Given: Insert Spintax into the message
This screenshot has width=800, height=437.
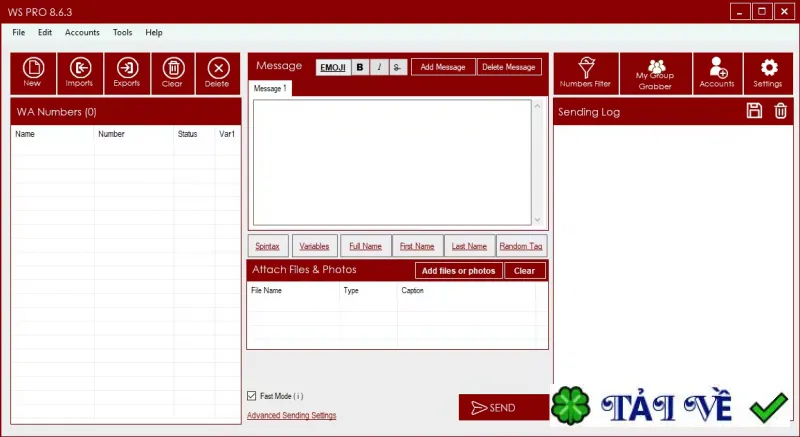Looking at the screenshot, I should click(268, 246).
